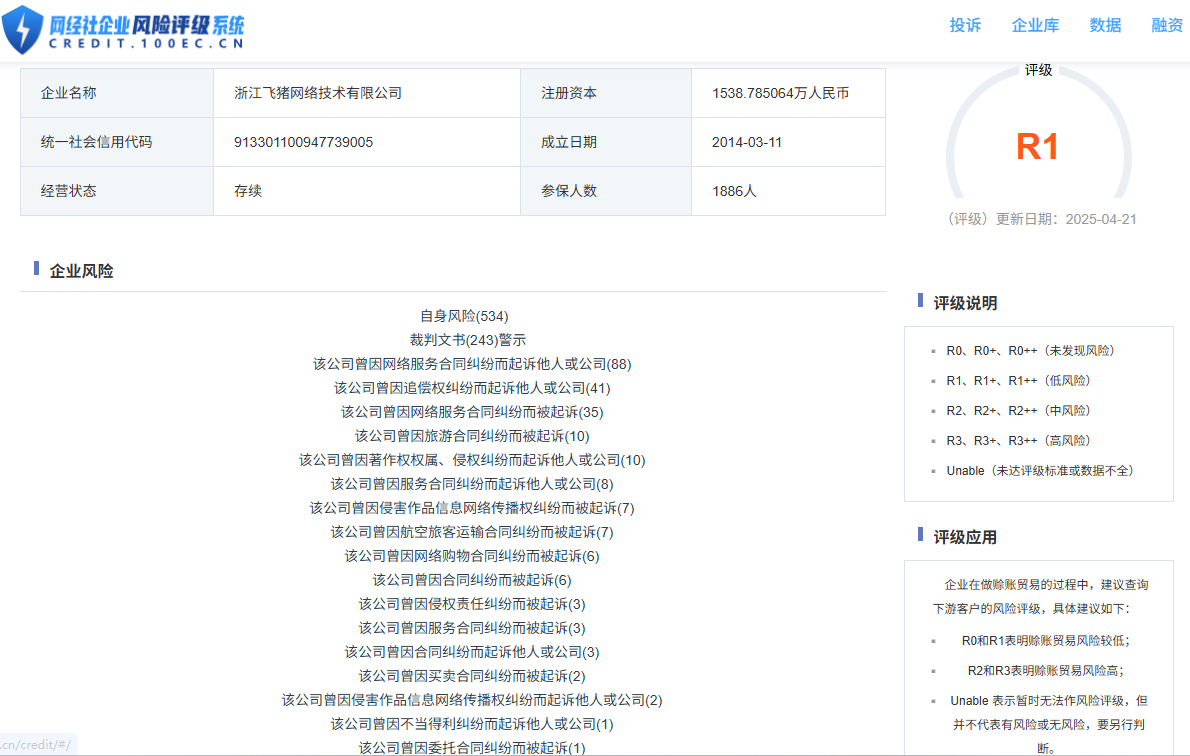Click the rating update date 2025-04-21

point(1101,219)
